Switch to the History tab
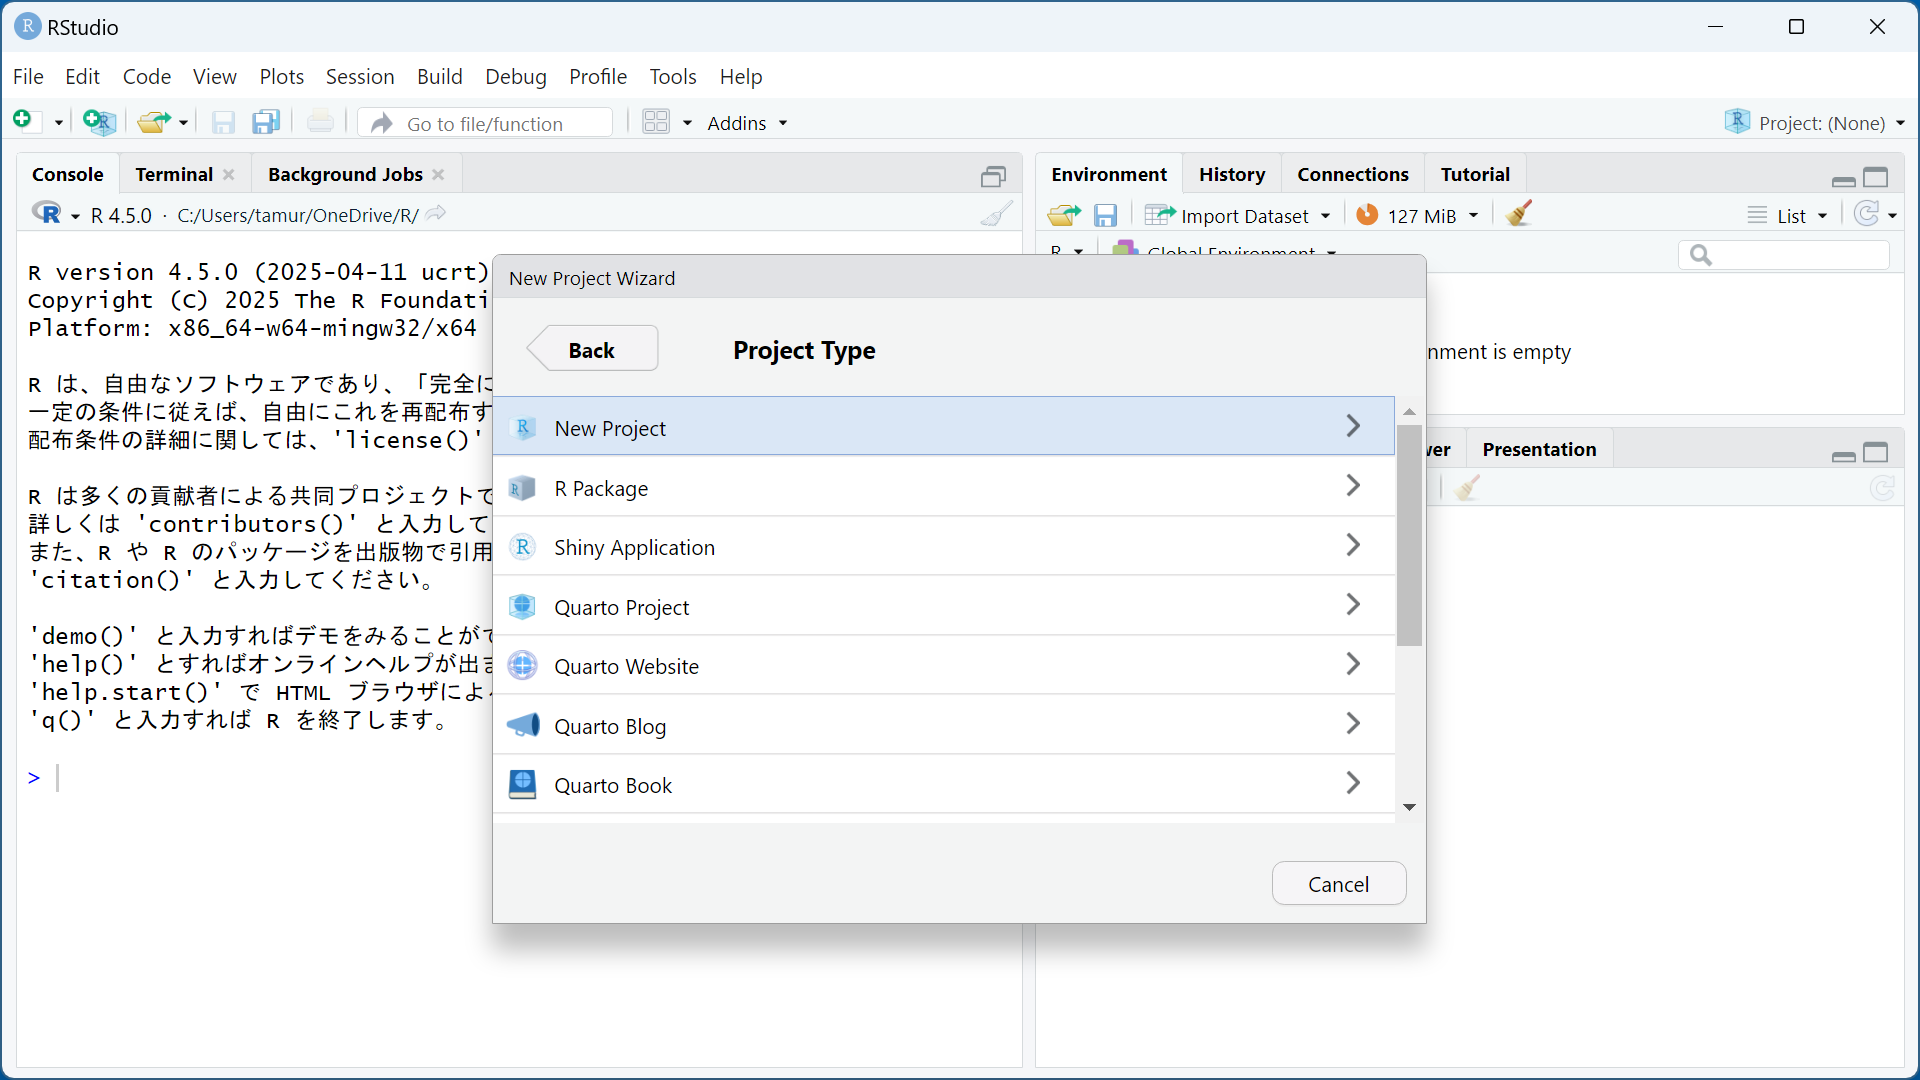1920x1080 pixels. (1232, 174)
